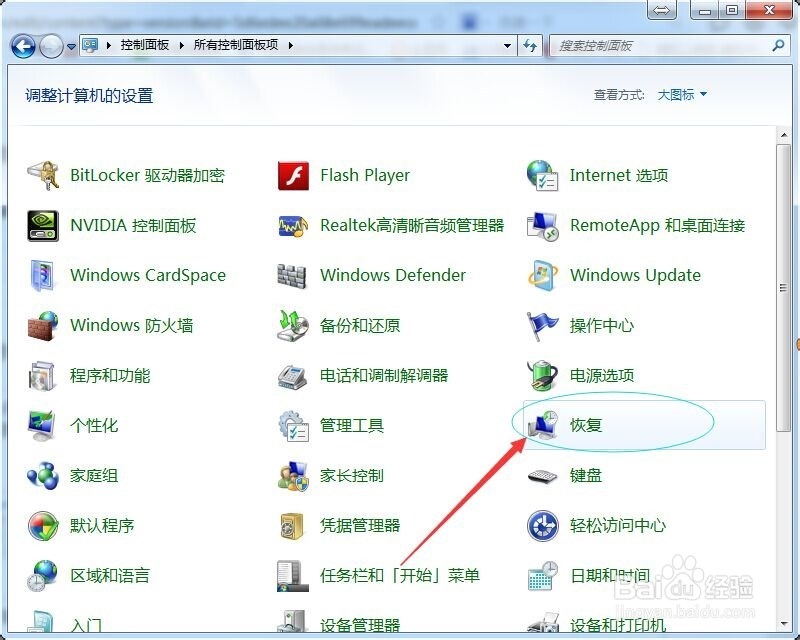Expand recent pages arrow beside Forward
The image size is (800, 640).
[x=71, y=47]
